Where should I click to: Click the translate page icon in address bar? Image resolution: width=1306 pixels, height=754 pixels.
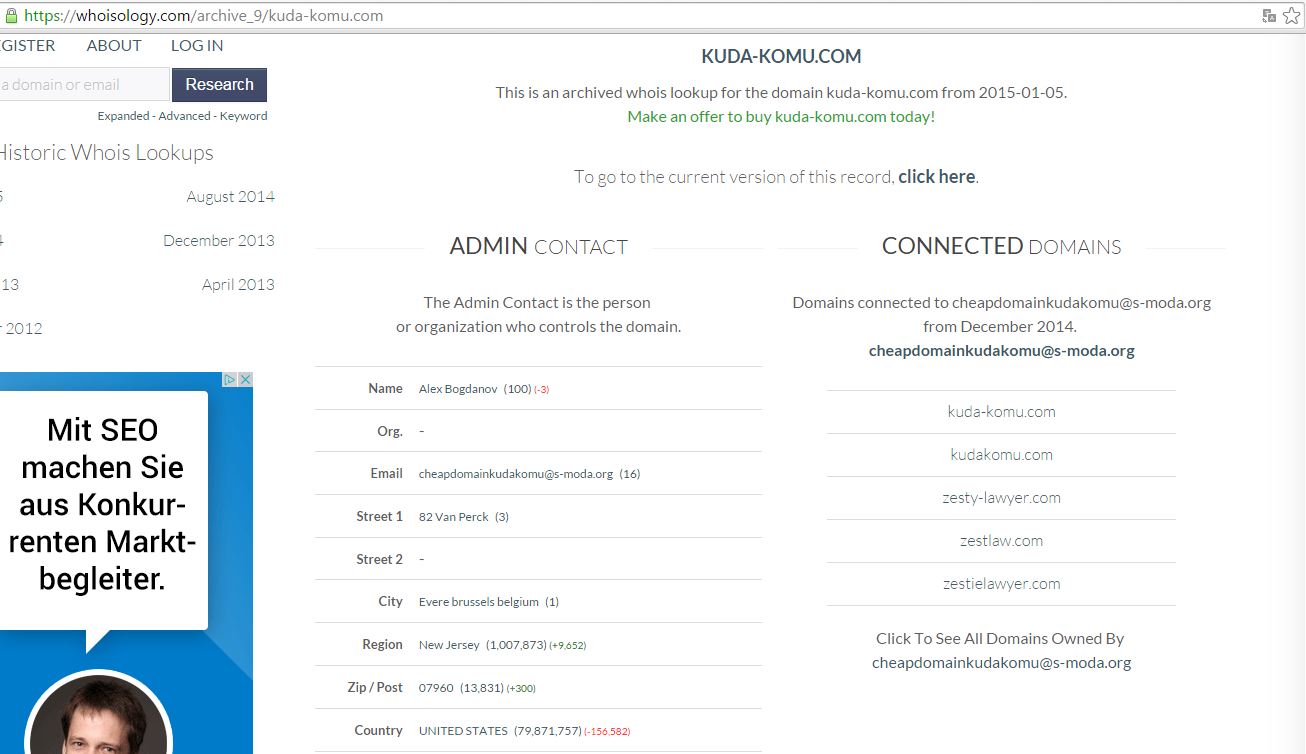click(1269, 16)
